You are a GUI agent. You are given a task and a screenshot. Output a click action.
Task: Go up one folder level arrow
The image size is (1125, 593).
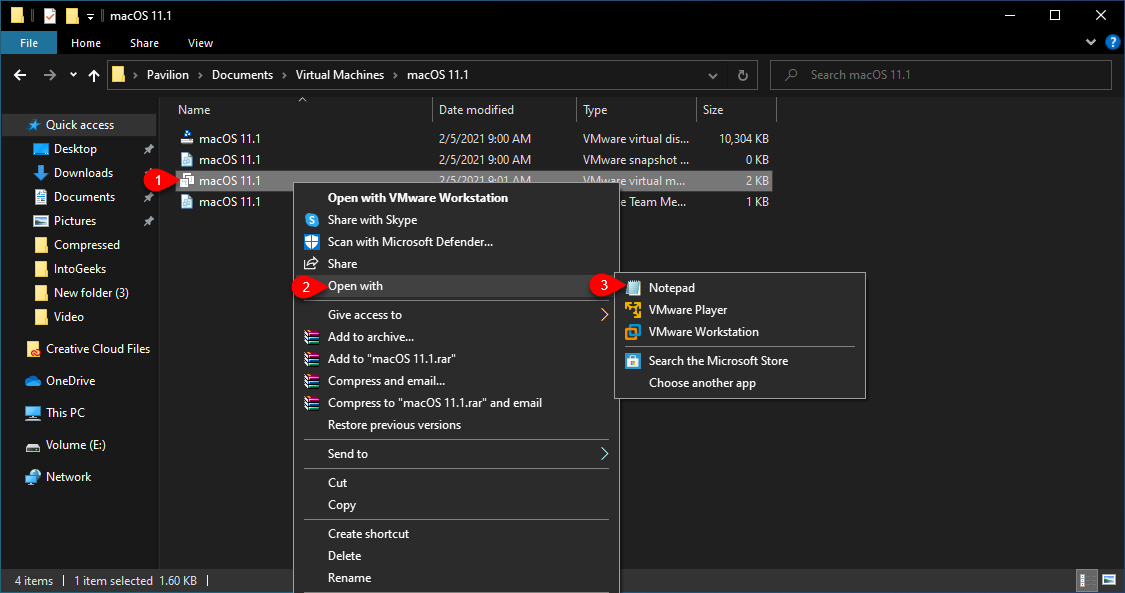(x=94, y=75)
